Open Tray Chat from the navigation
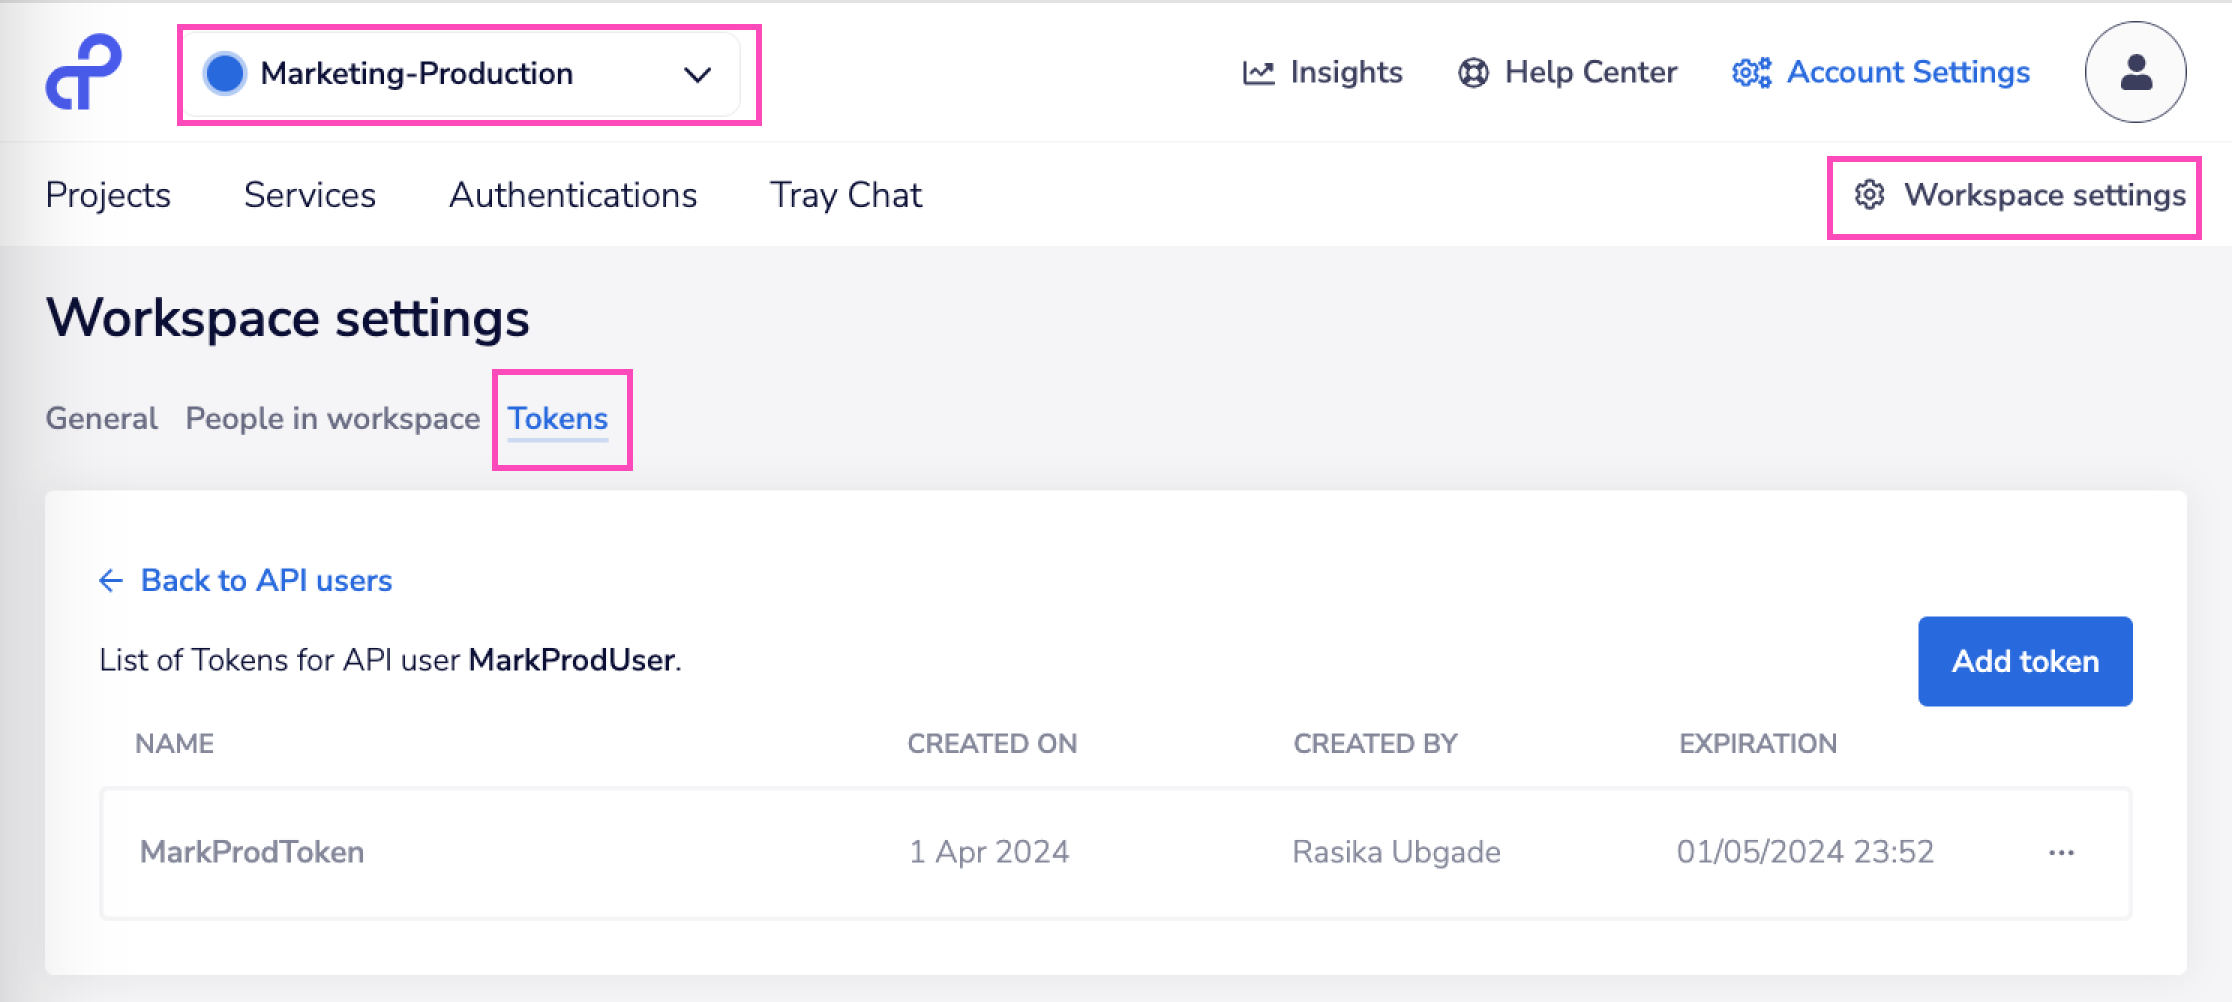 [x=846, y=195]
